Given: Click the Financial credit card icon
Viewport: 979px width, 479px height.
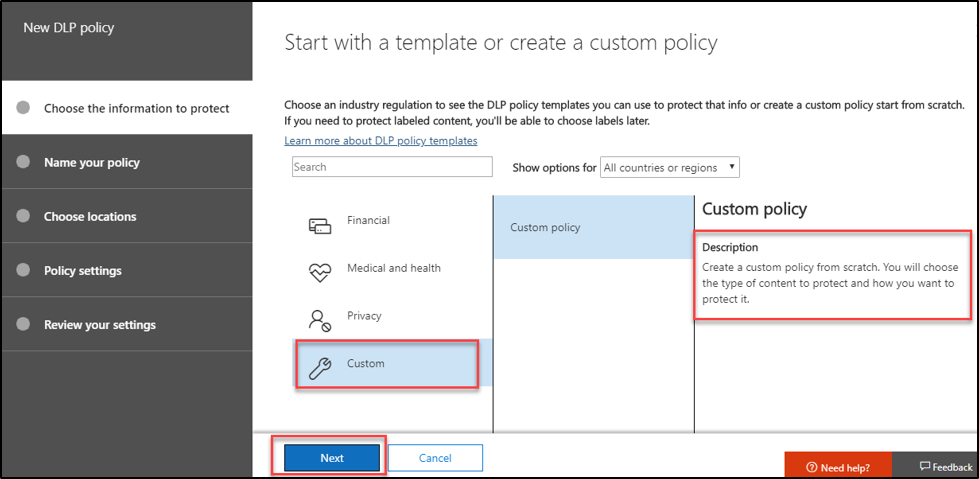Looking at the screenshot, I should click(319, 225).
